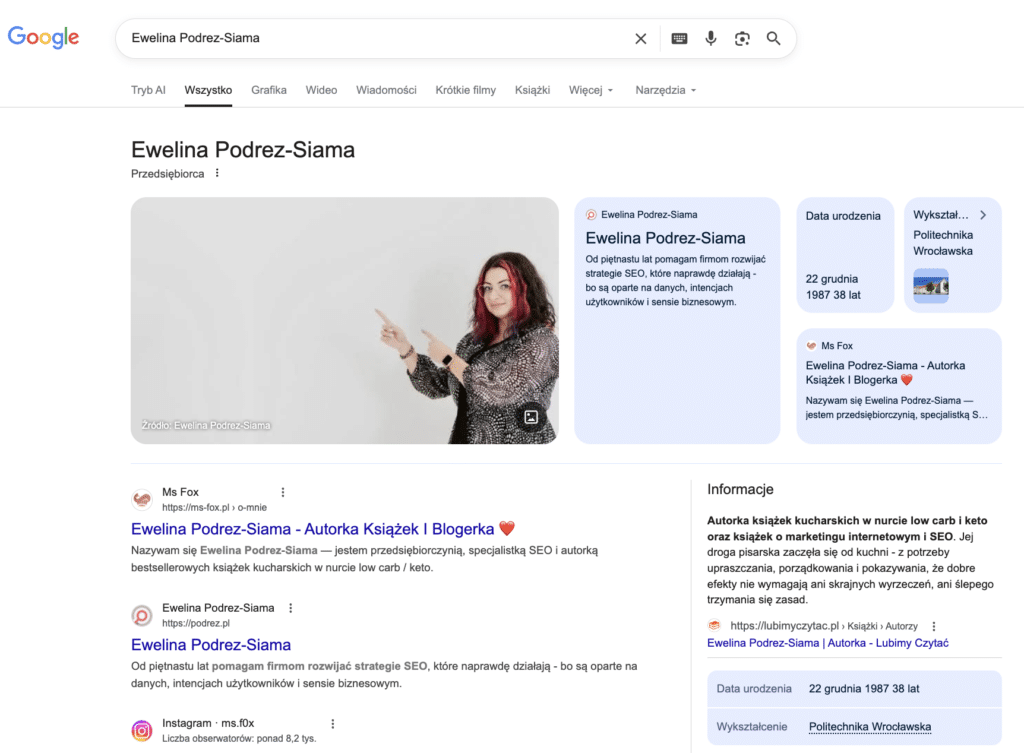Open the Autorka Książek I Blogerka result link
Image resolution: width=1024 pixels, height=753 pixels.
tap(323, 529)
